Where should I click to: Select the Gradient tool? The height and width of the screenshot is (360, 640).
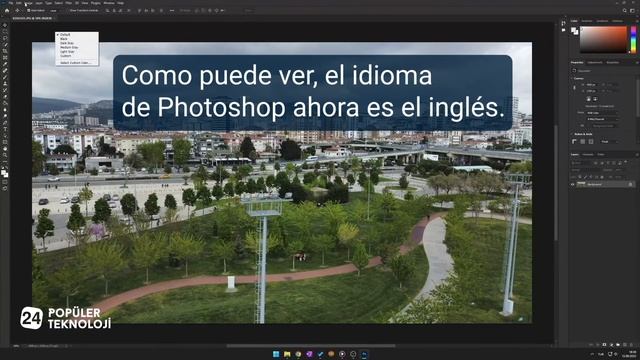click(5, 103)
